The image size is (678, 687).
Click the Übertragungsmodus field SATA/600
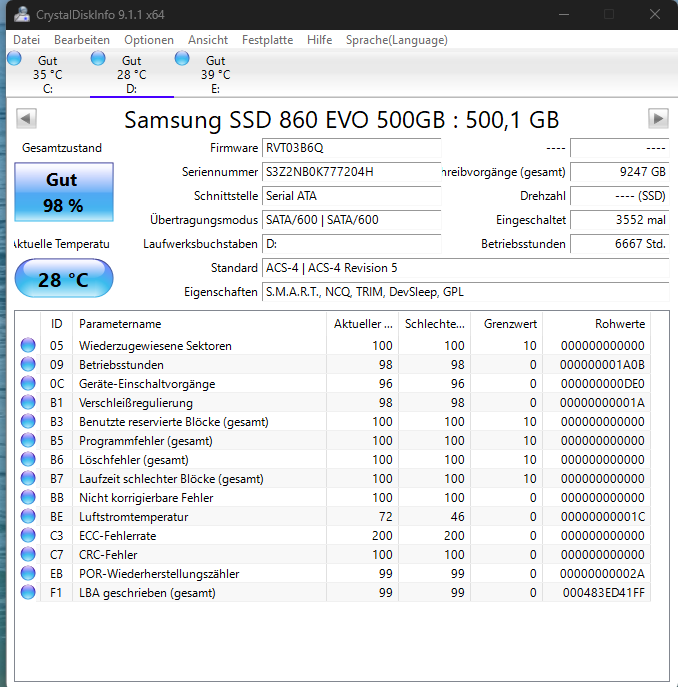351,220
